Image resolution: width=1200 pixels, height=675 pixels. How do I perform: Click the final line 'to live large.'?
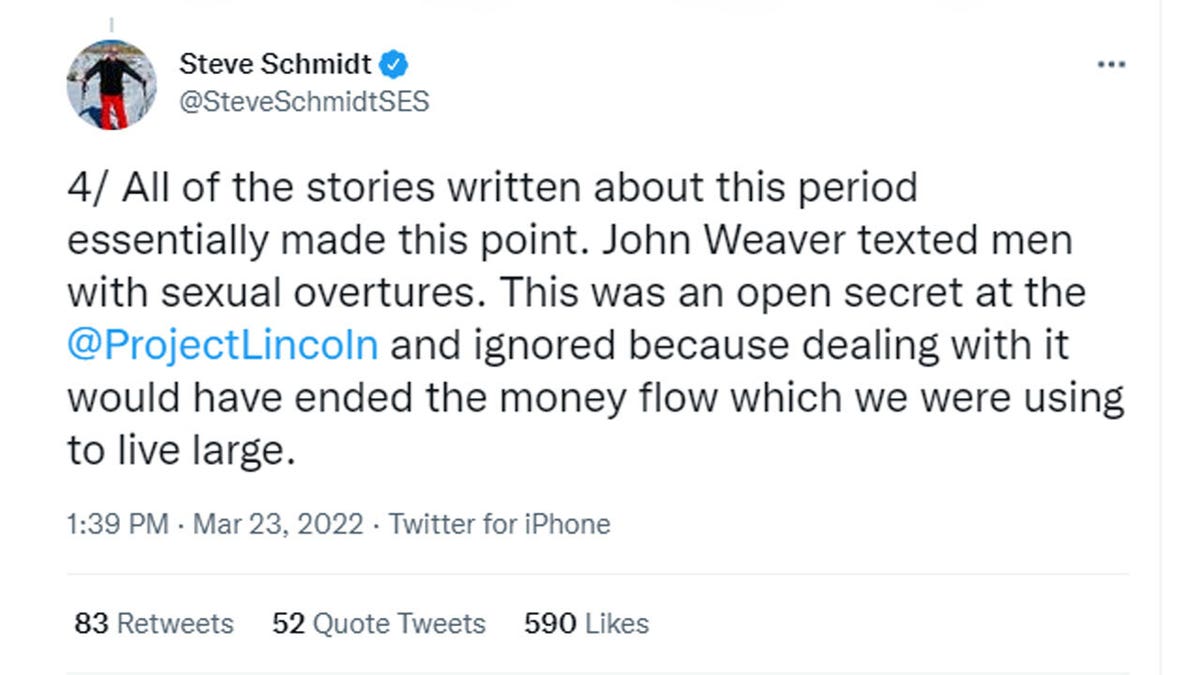(x=182, y=452)
